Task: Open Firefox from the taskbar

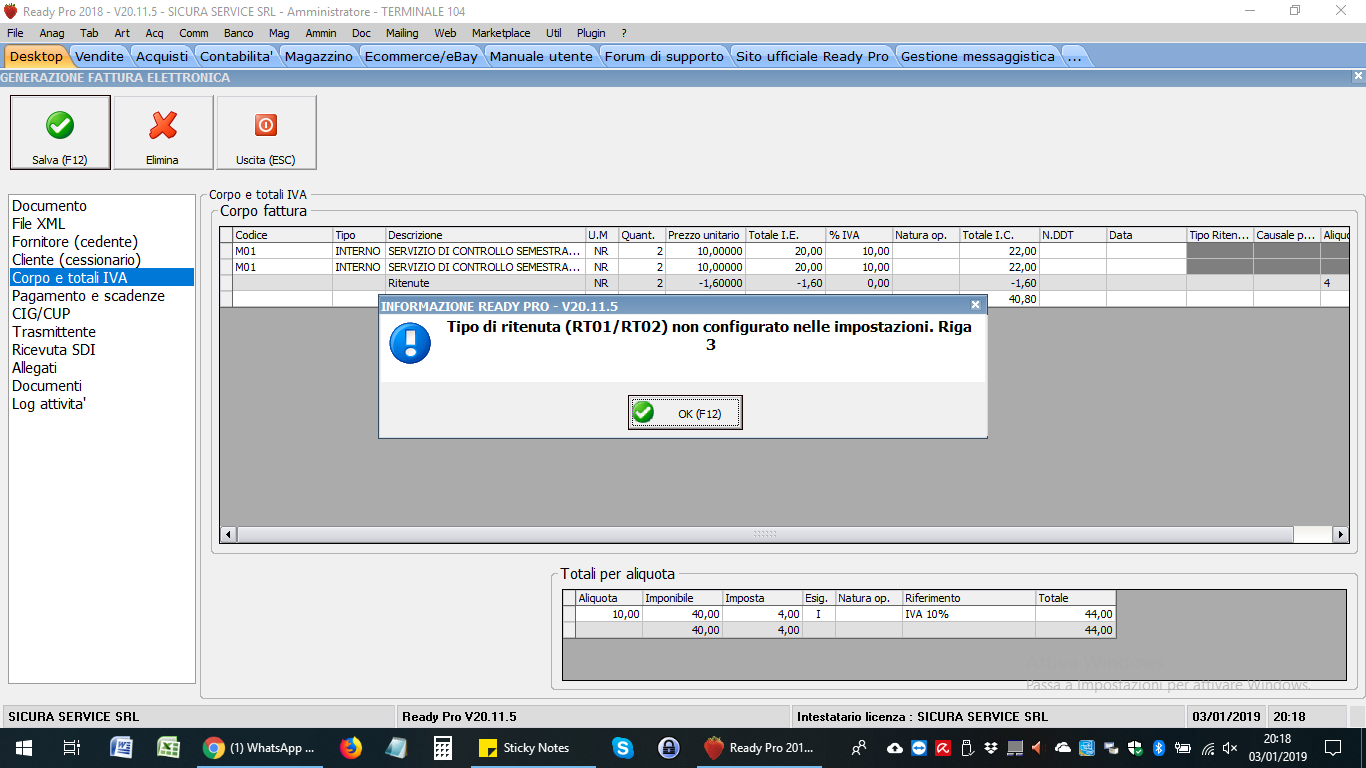Action: tap(350, 748)
